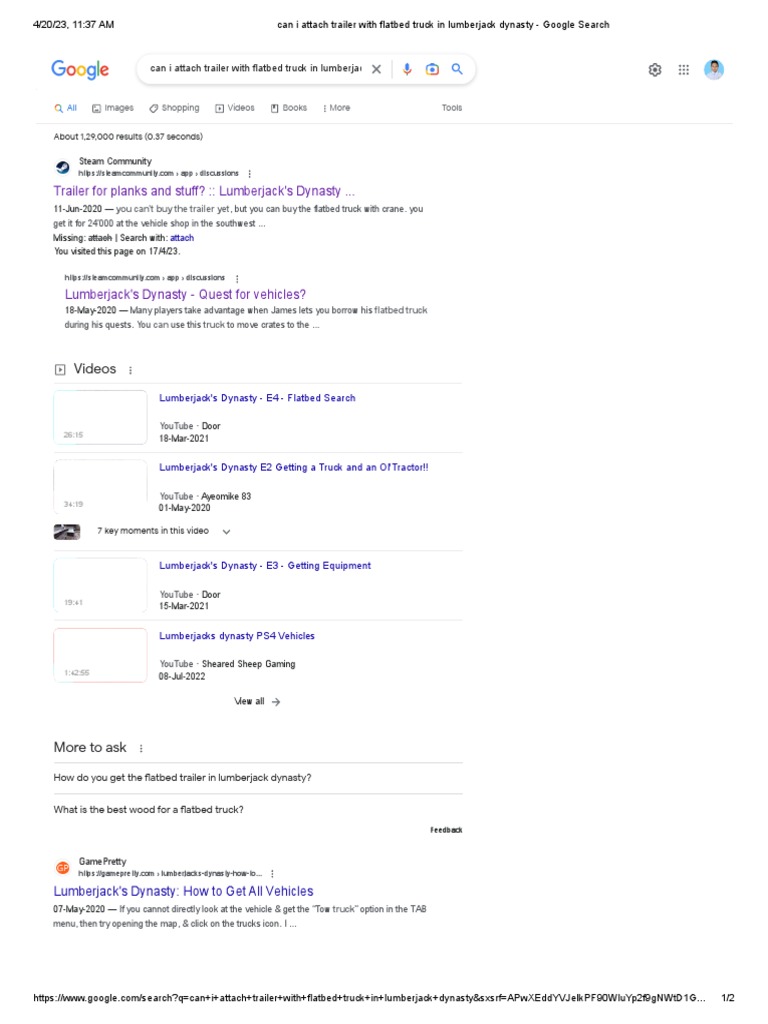
Task: Open the Google account profile avatar
Action: point(714,70)
